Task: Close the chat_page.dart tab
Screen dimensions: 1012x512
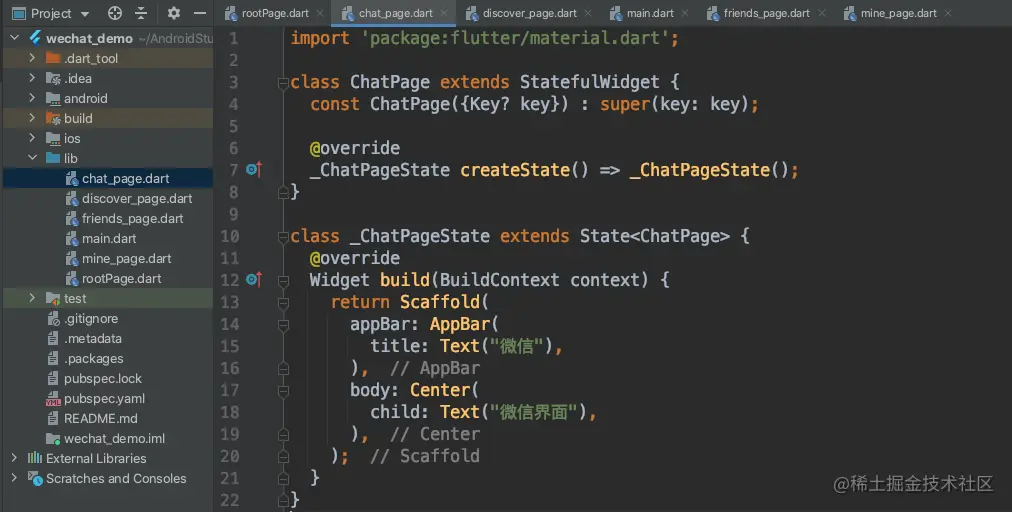Action: [x=443, y=13]
